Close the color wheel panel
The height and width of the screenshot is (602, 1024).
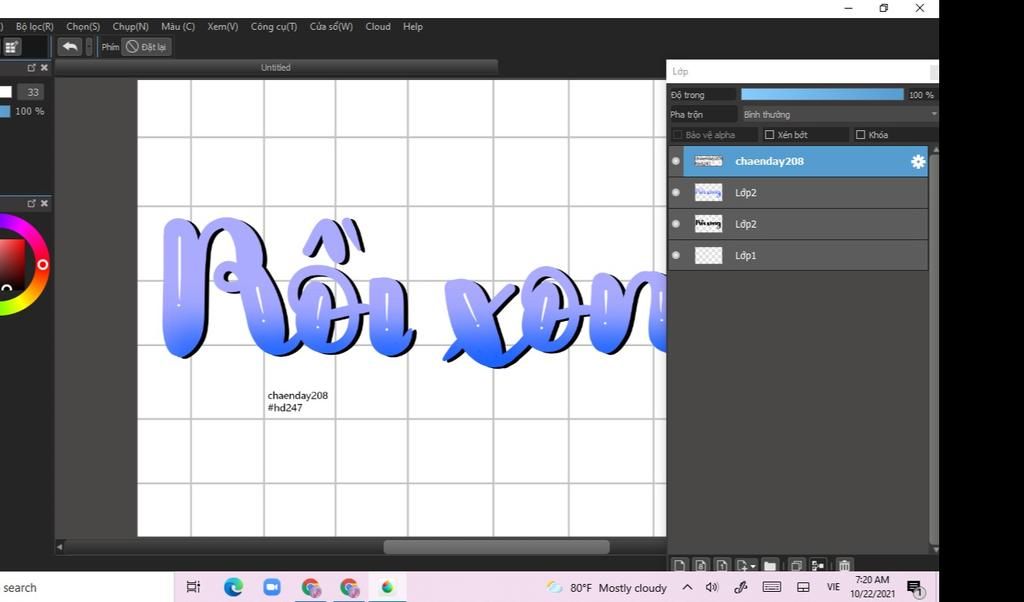coord(44,203)
